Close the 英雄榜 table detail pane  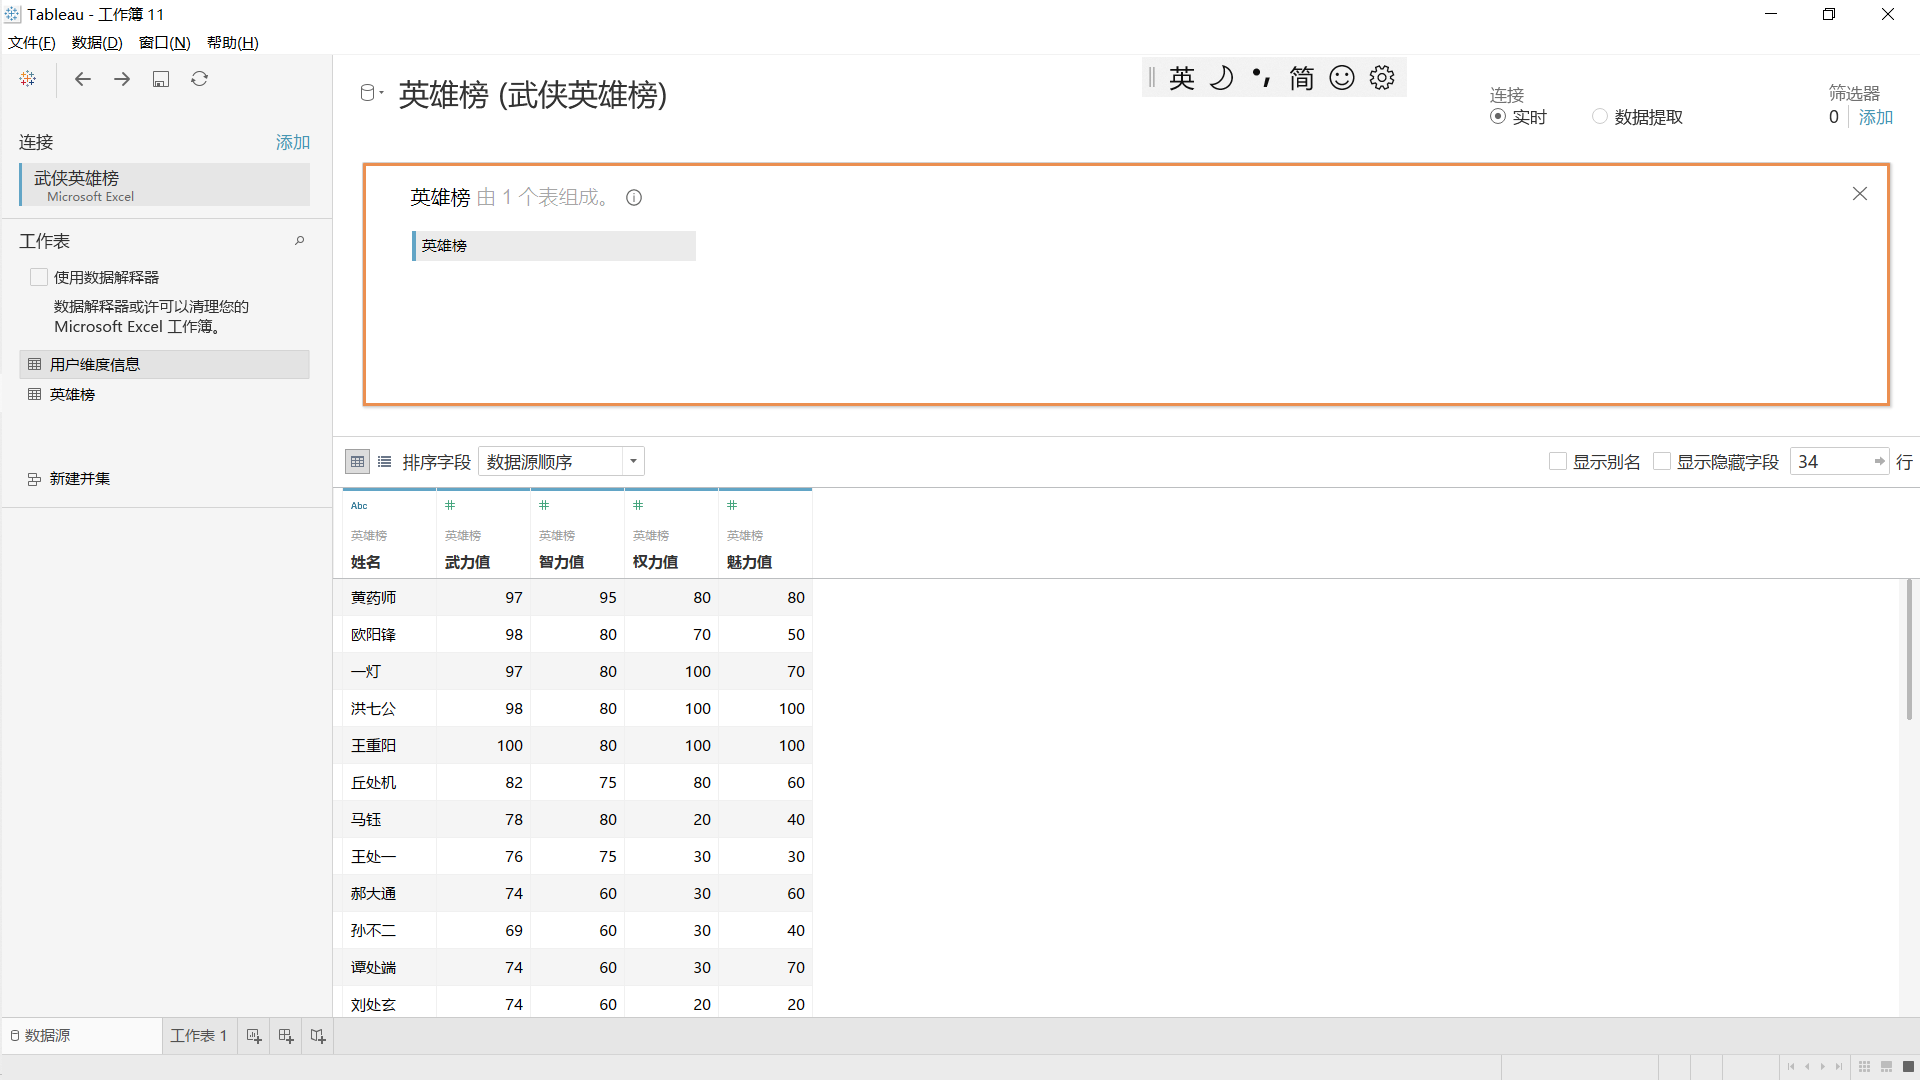click(x=1860, y=194)
